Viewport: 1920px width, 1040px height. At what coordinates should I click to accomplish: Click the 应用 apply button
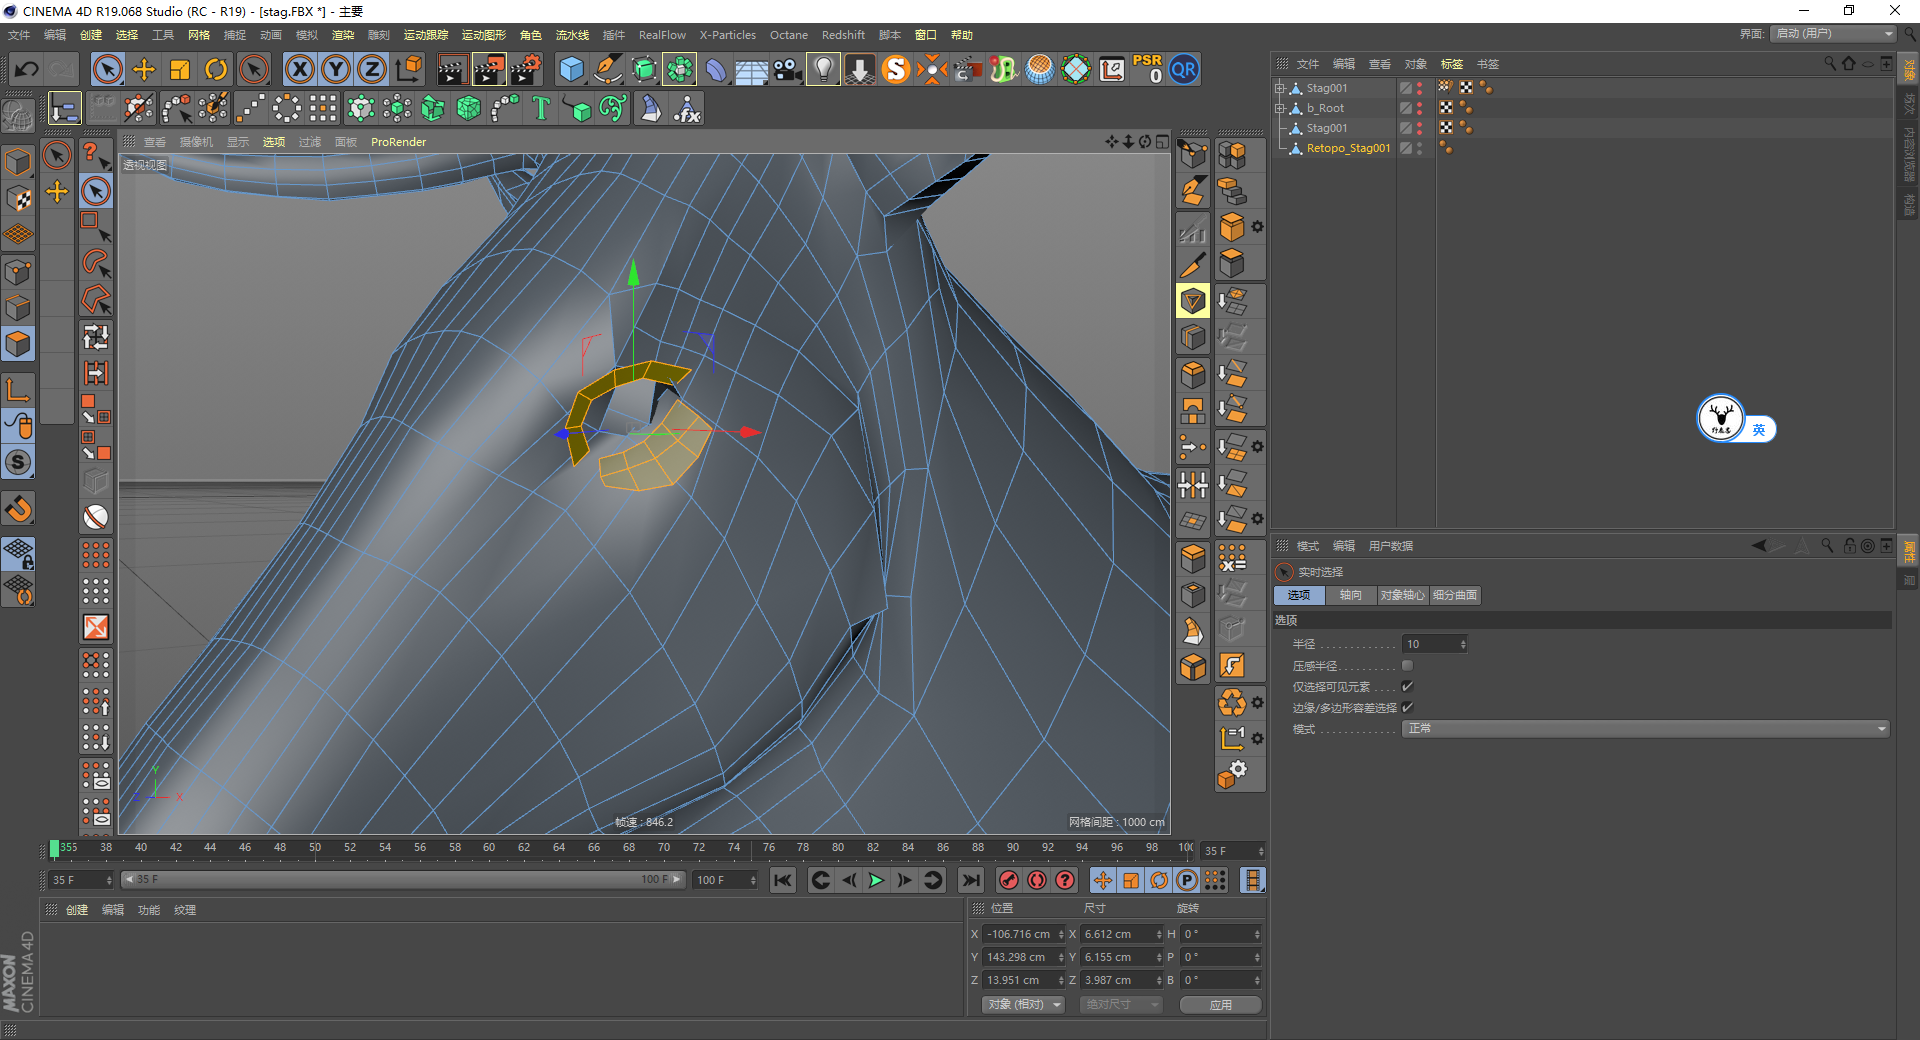(x=1220, y=1005)
